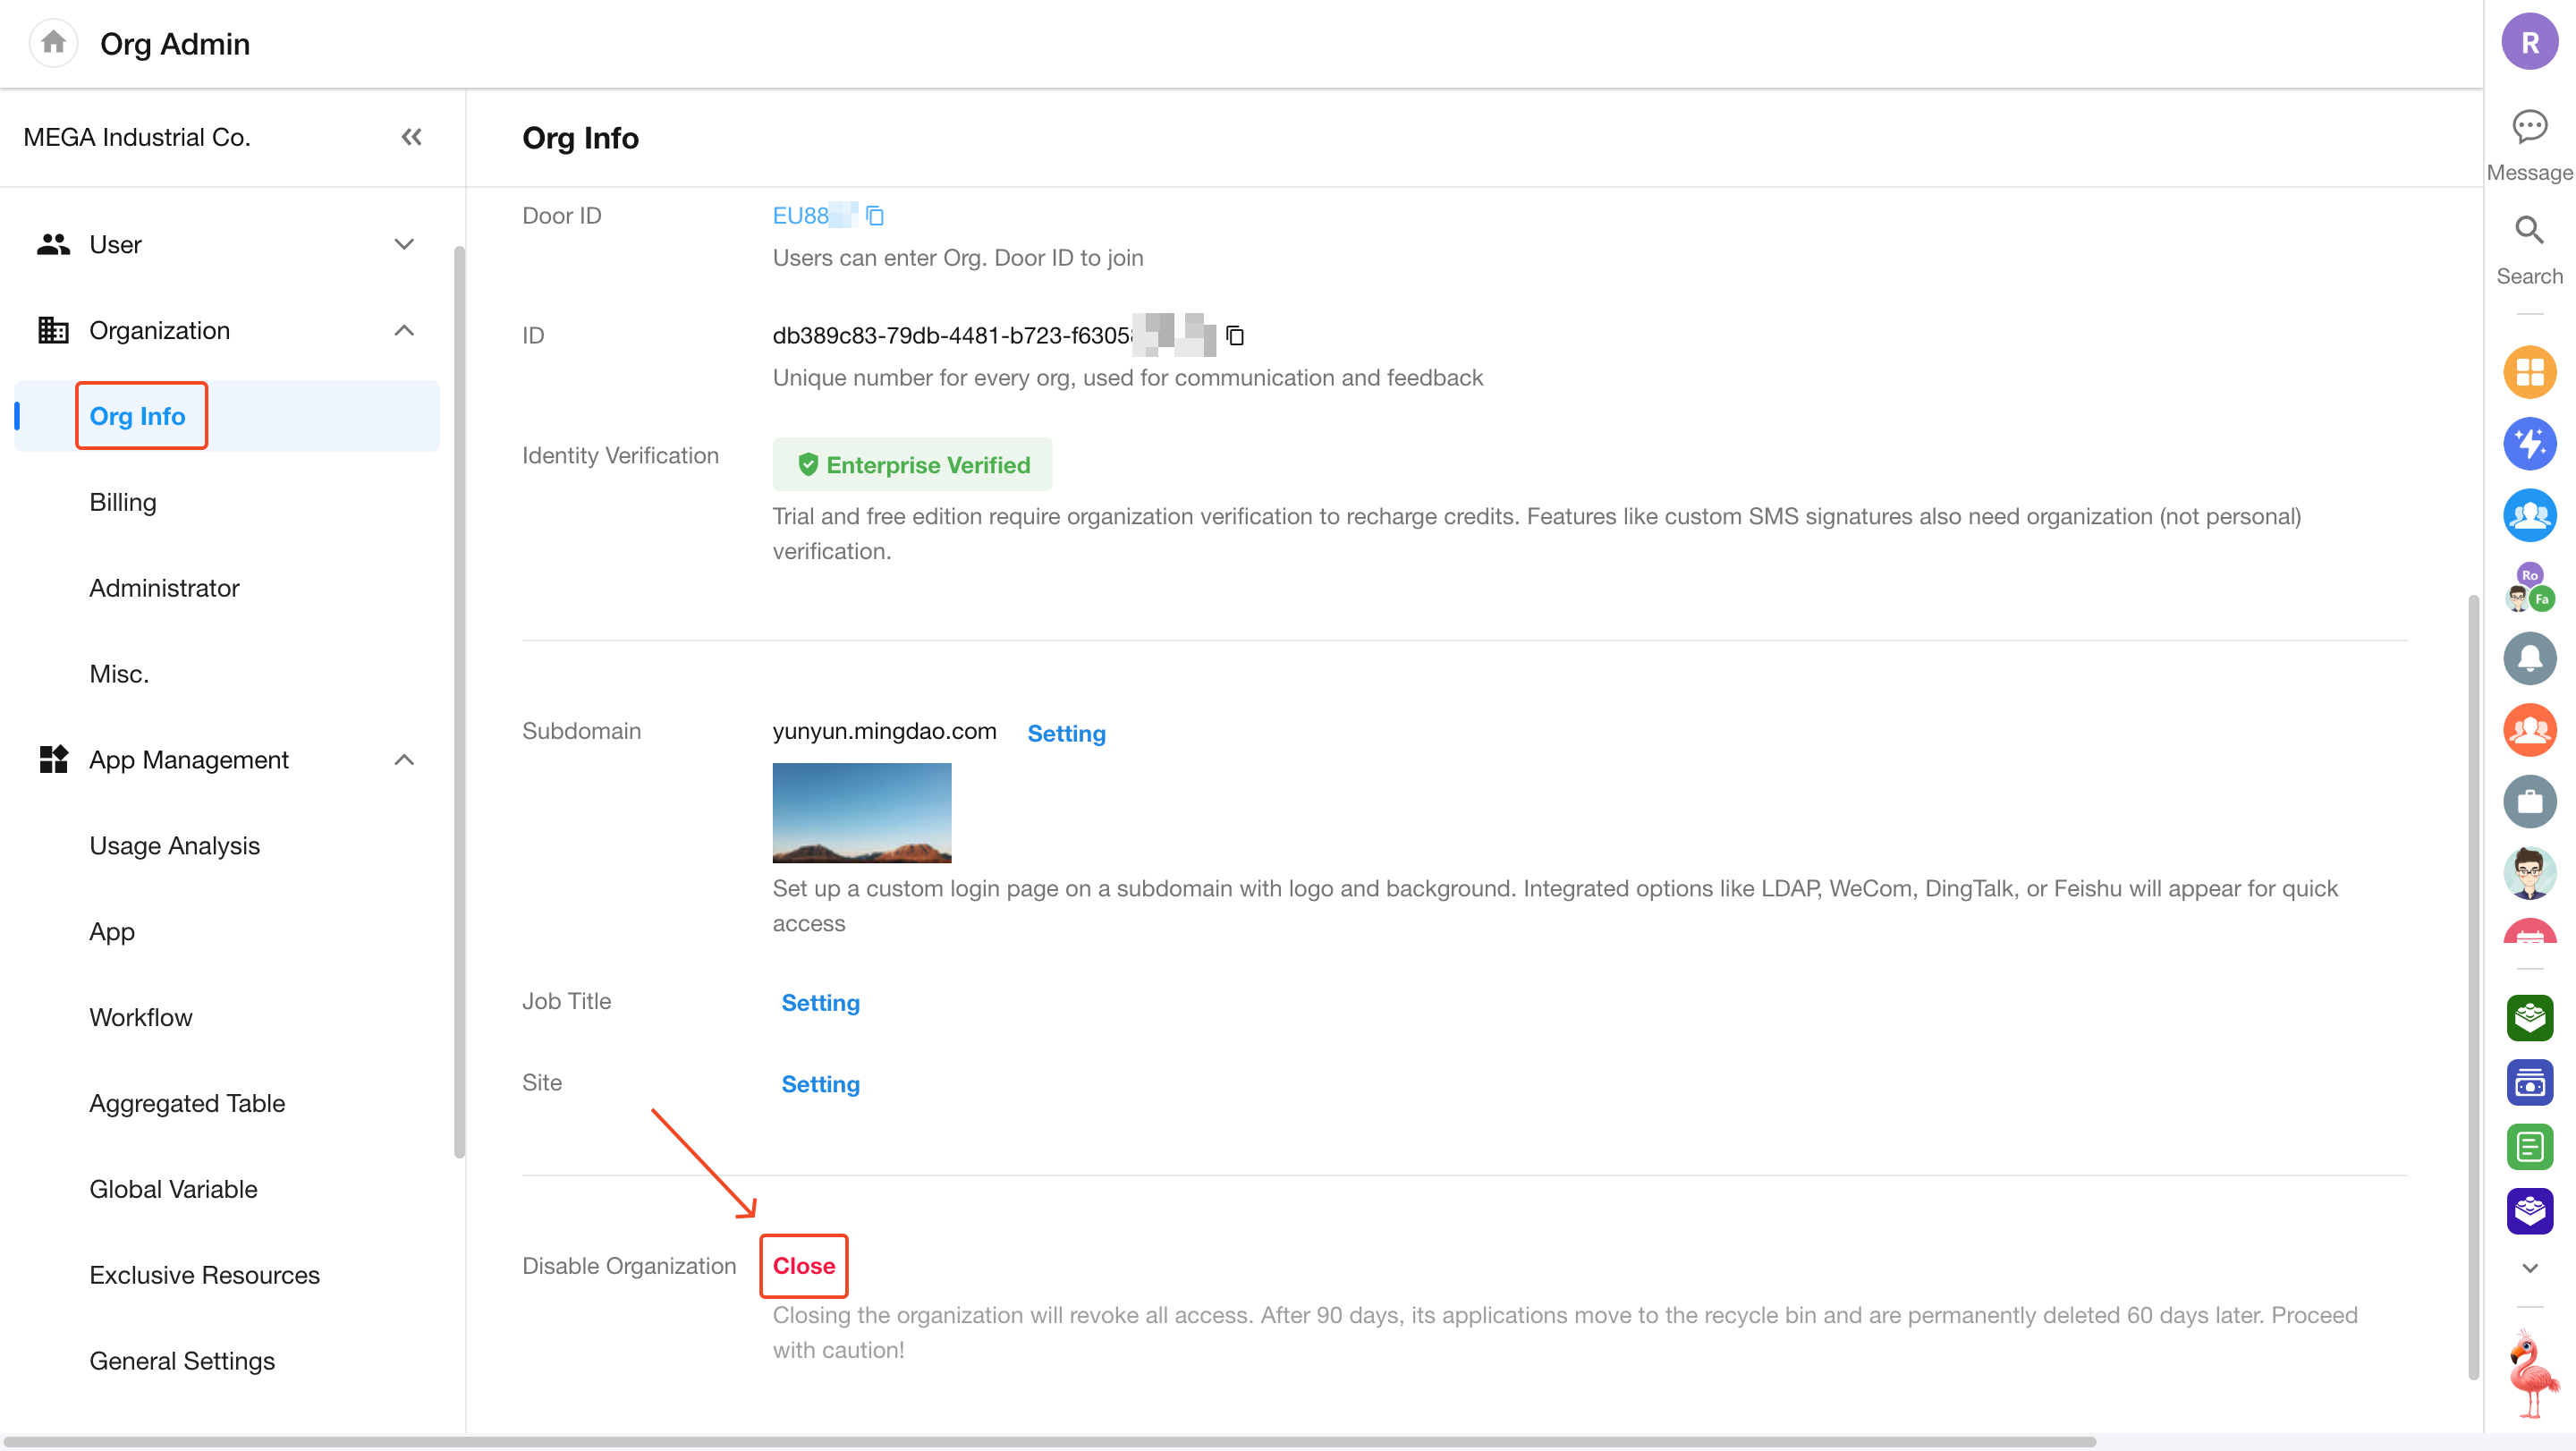Open Search from right sidebar
The height and width of the screenshot is (1451, 2576).
click(x=2529, y=231)
